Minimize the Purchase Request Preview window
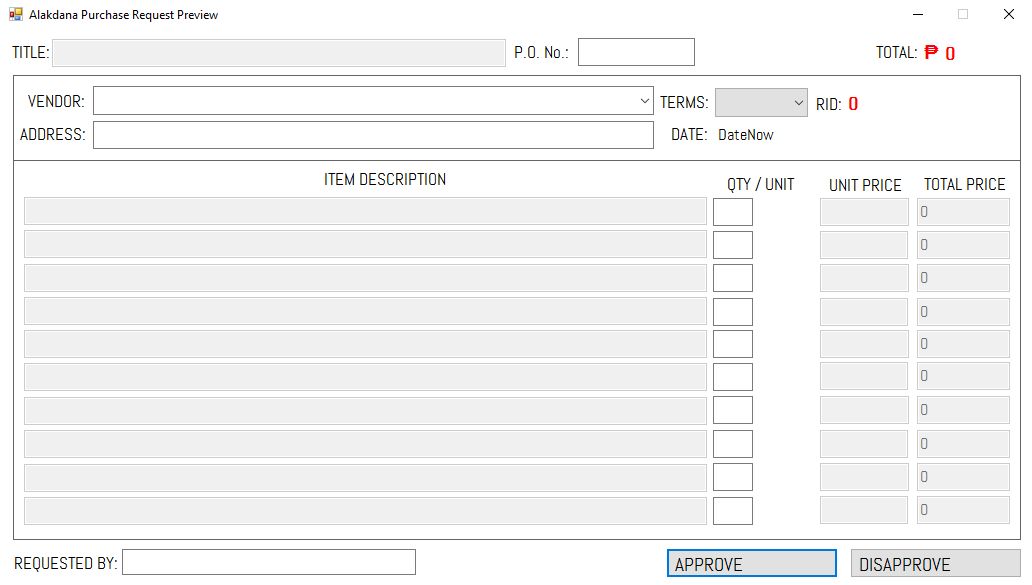Image resolution: width=1032 pixels, height=585 pixels. [x=918, y=14]
